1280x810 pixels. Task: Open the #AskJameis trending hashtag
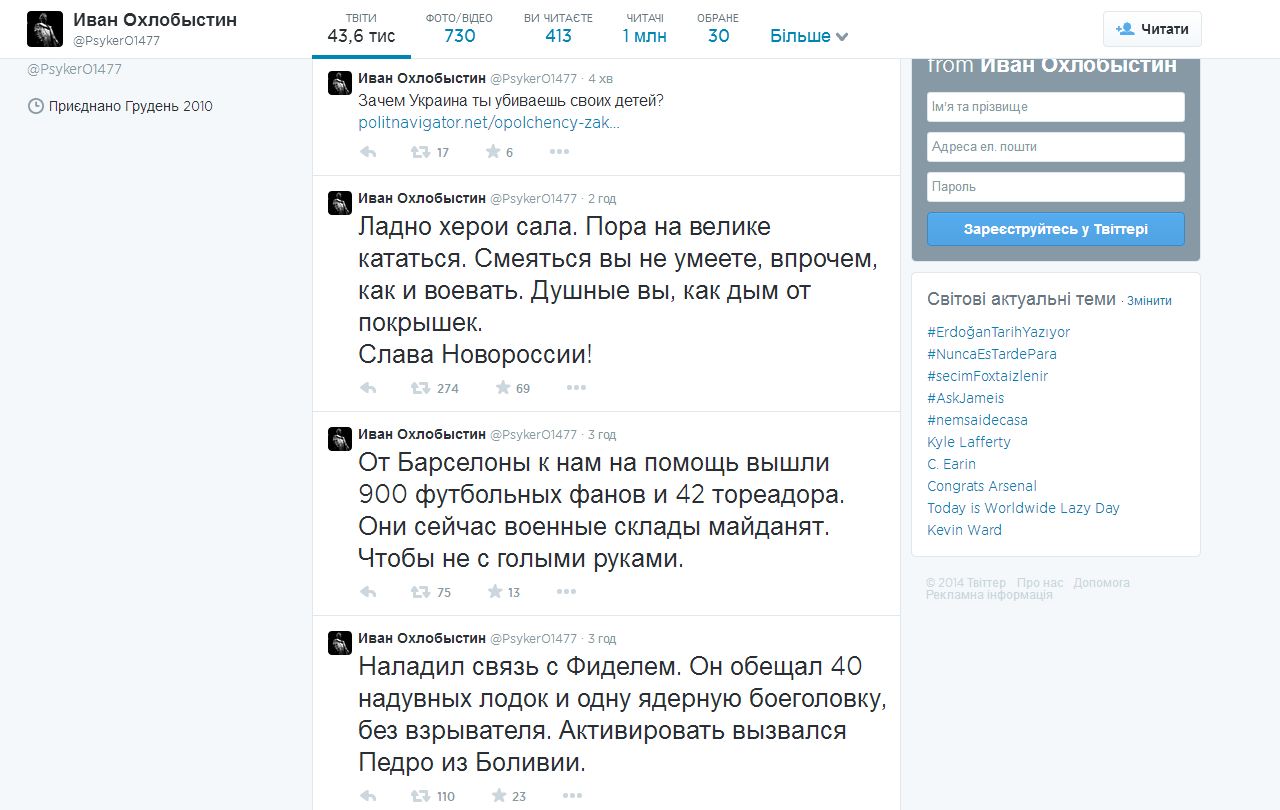[x=966, y=398]
